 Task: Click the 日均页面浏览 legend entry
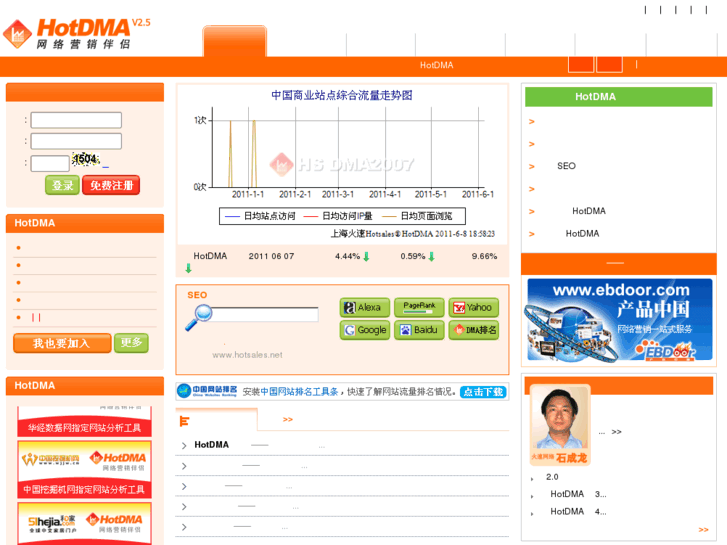pos(416,216)
